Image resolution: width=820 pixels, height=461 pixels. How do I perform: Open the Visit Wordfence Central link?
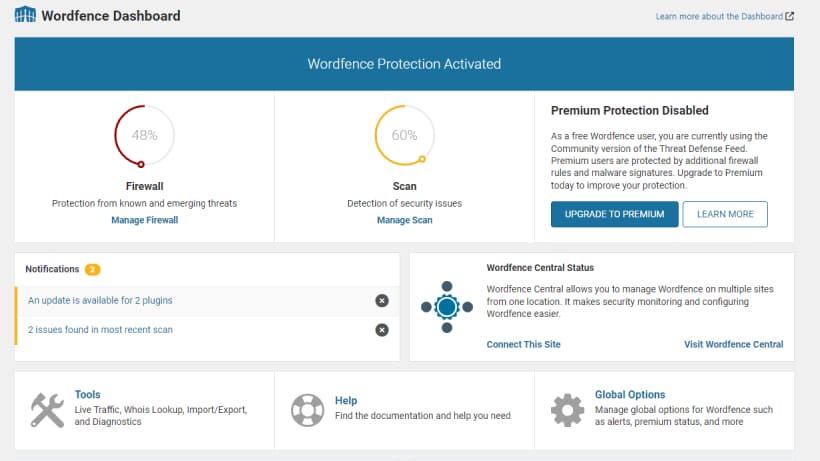tap(733, 344)
